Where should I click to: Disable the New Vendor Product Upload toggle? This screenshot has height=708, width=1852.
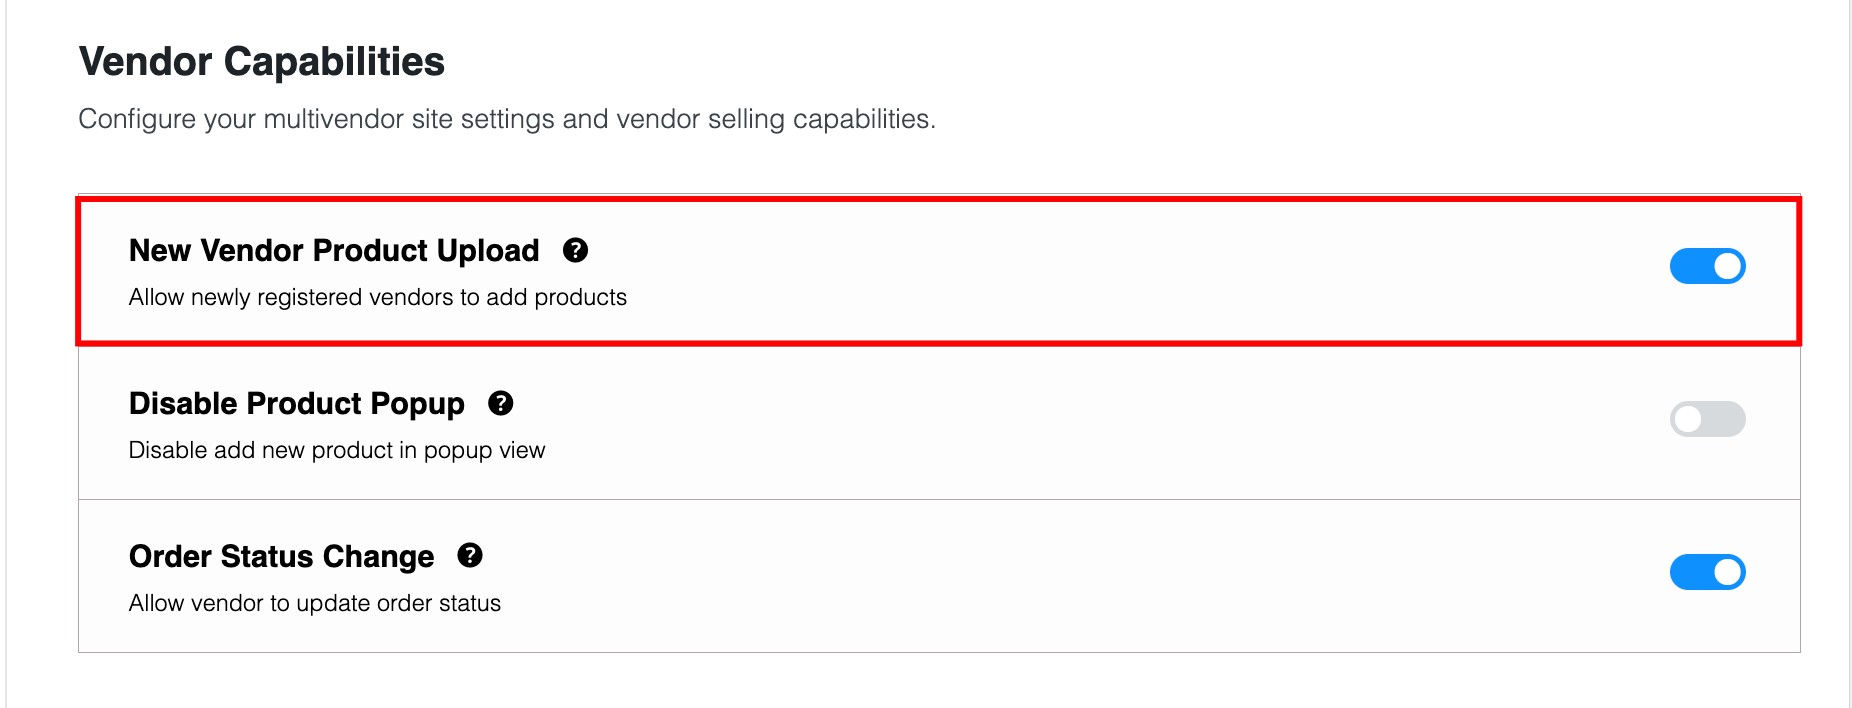1709,266
